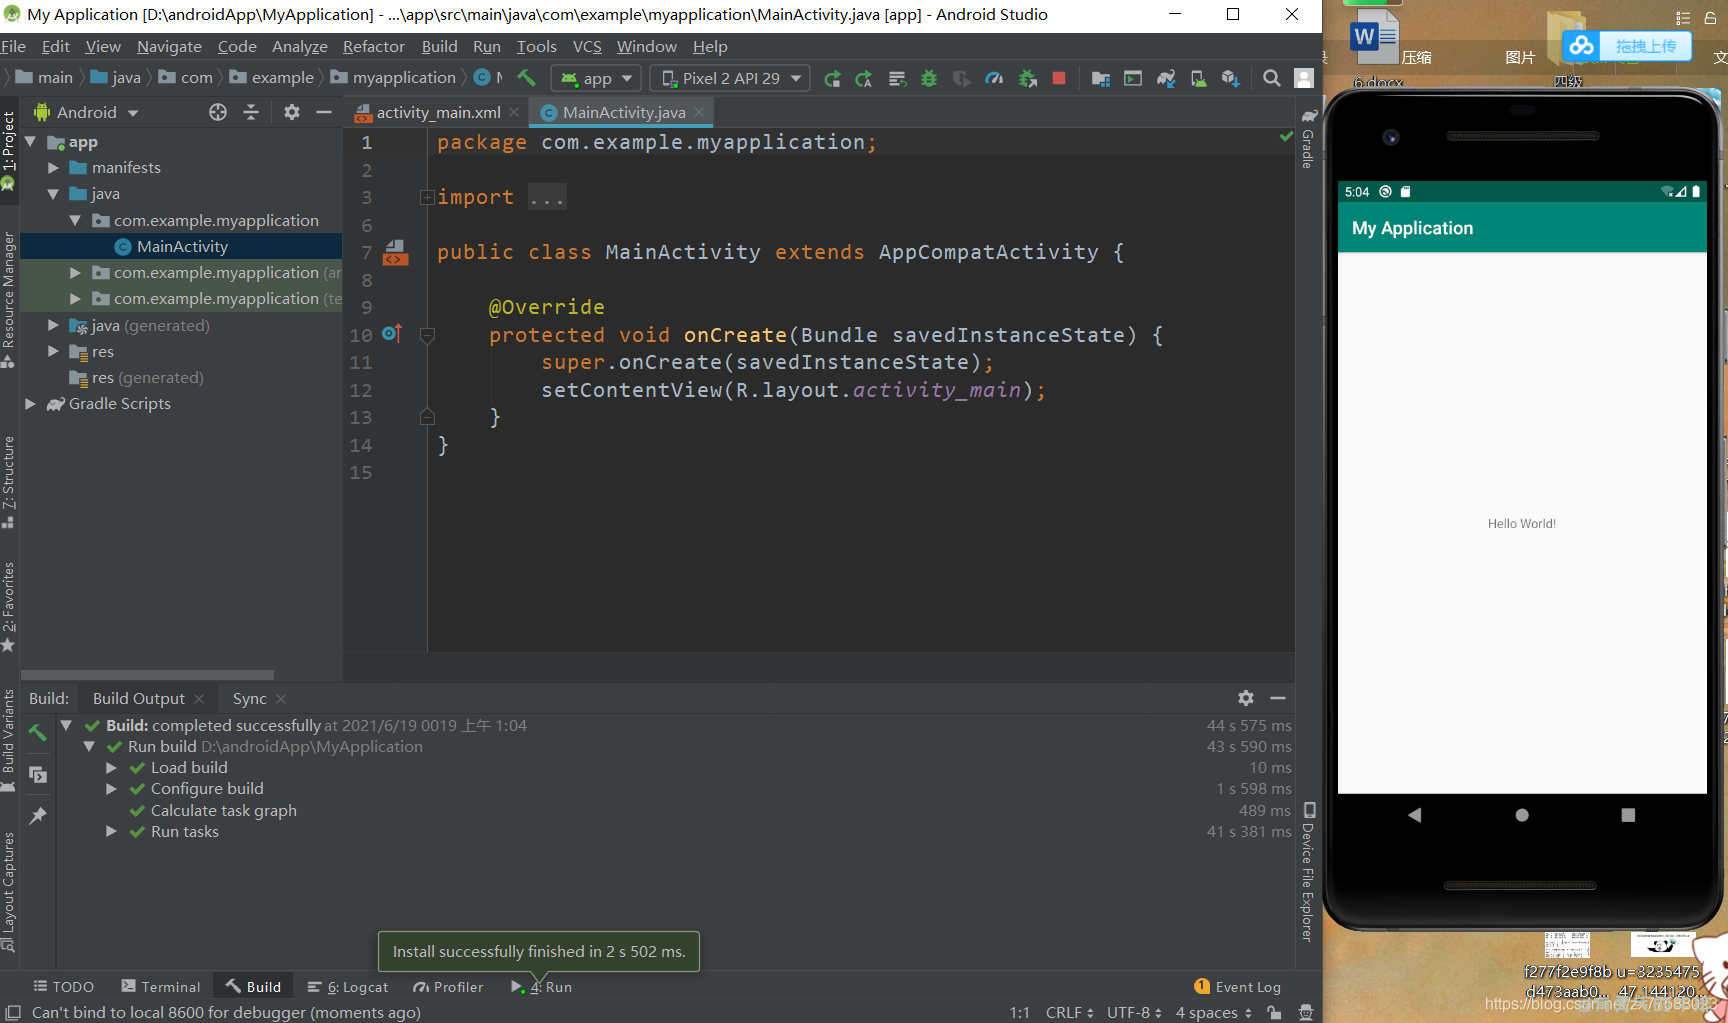Screen dimensions: 1728x1023
Task: Collapse the java folder
Action: point(53,194)
